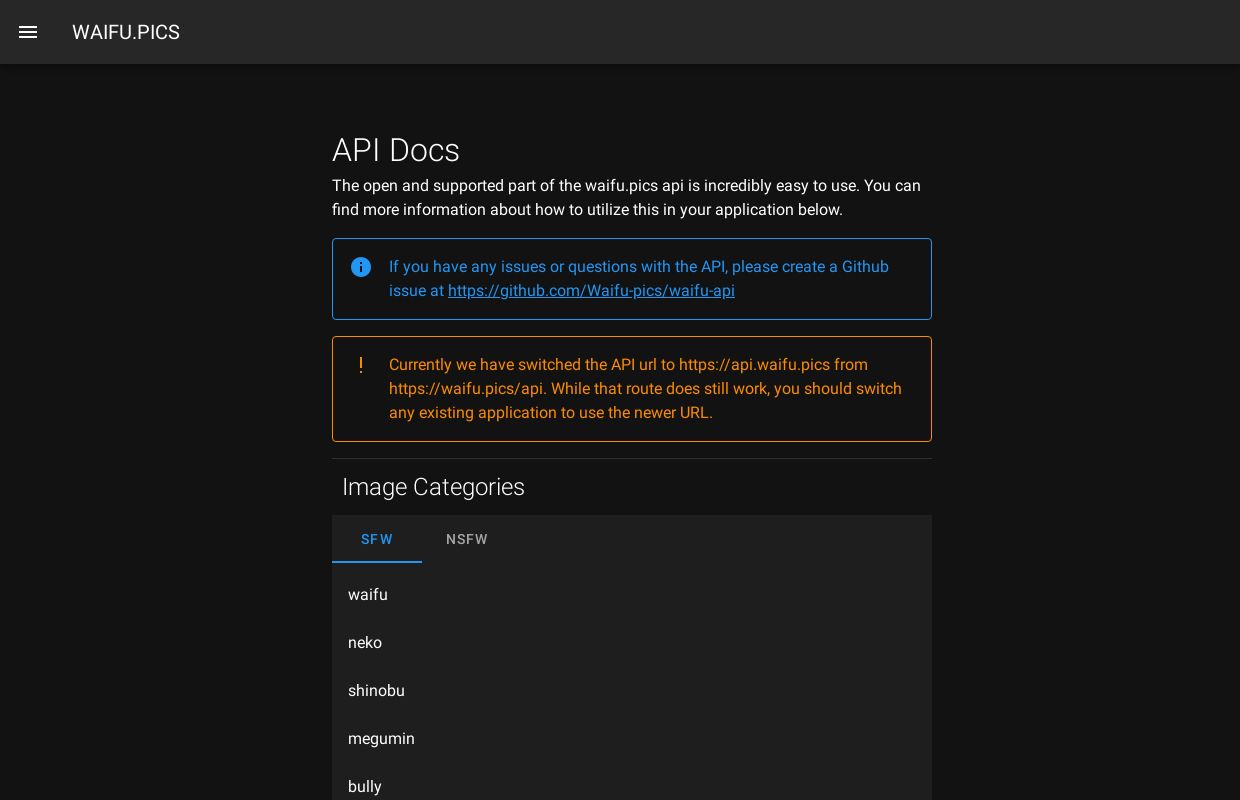Open the hamburger navigation menu
Screen dimensions: 1240x800
click(x=28, y=32)
